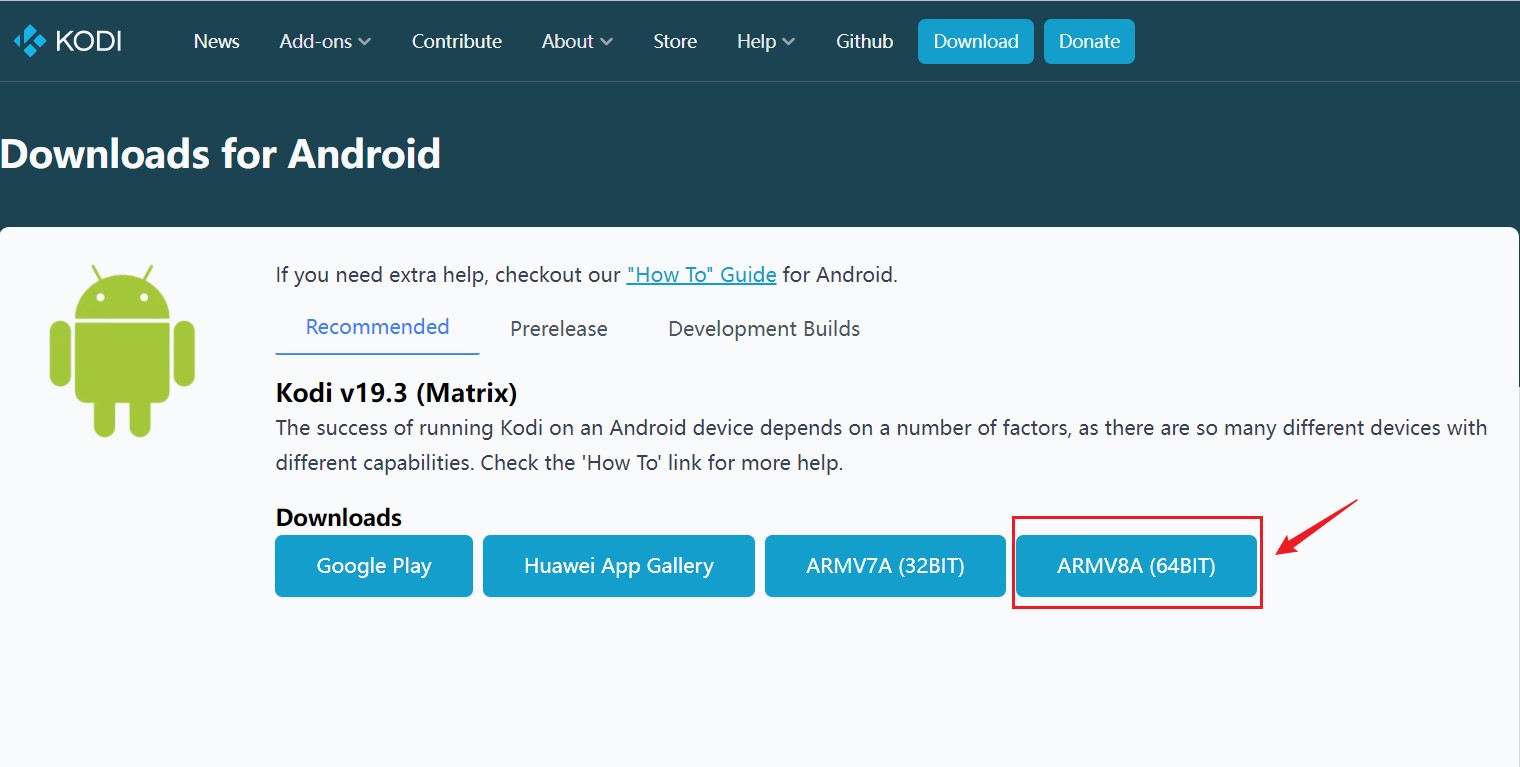Expand the Add-ons dropdown menu

pos(325,41)
